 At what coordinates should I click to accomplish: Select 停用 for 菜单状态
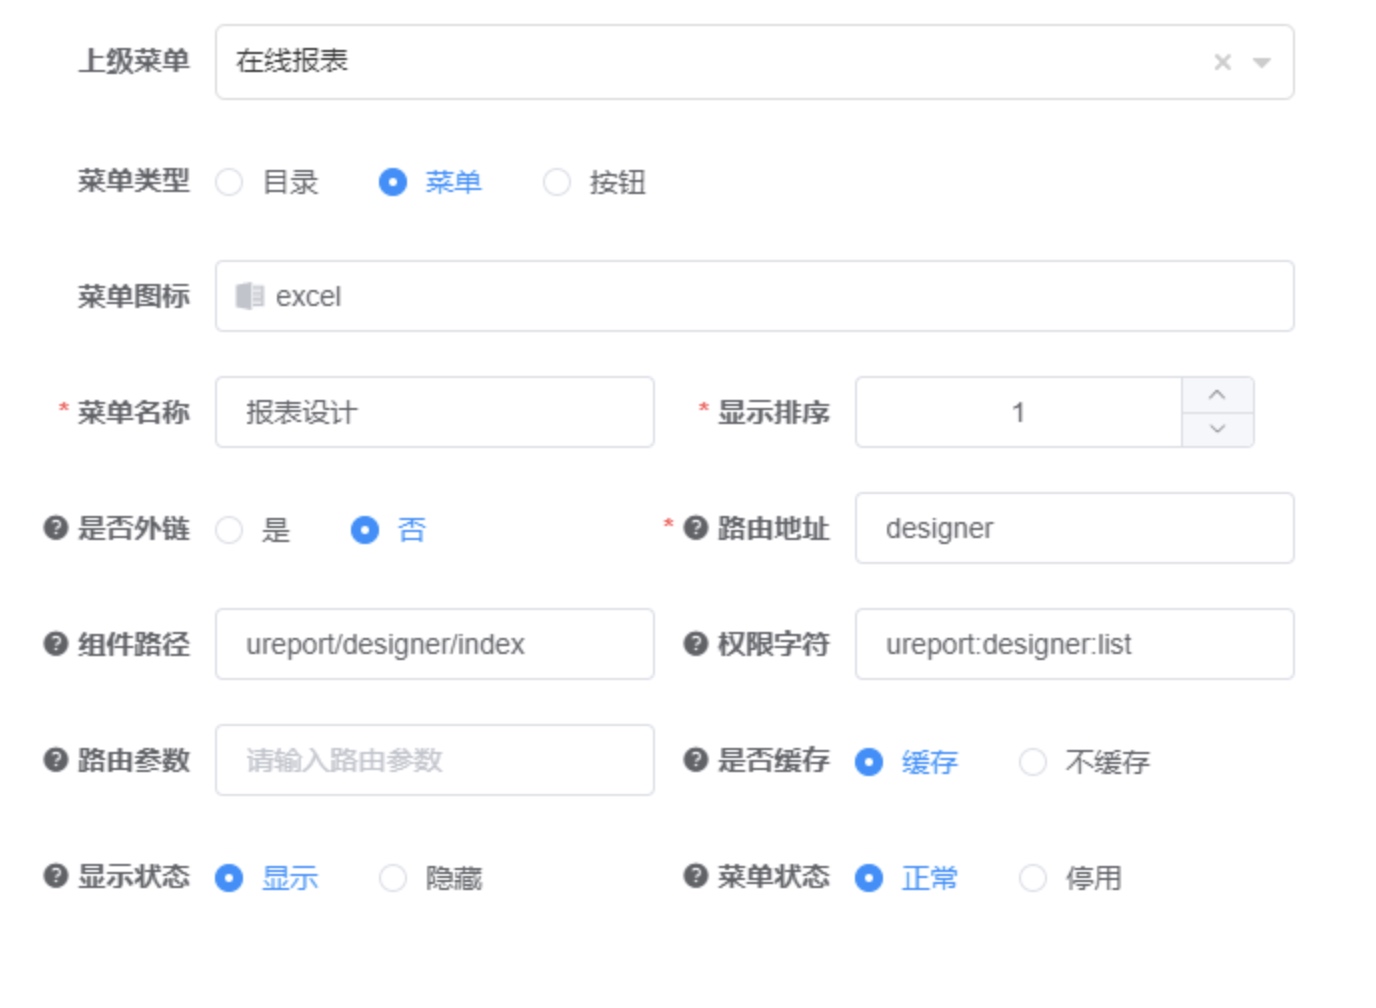pos(1033,878)
